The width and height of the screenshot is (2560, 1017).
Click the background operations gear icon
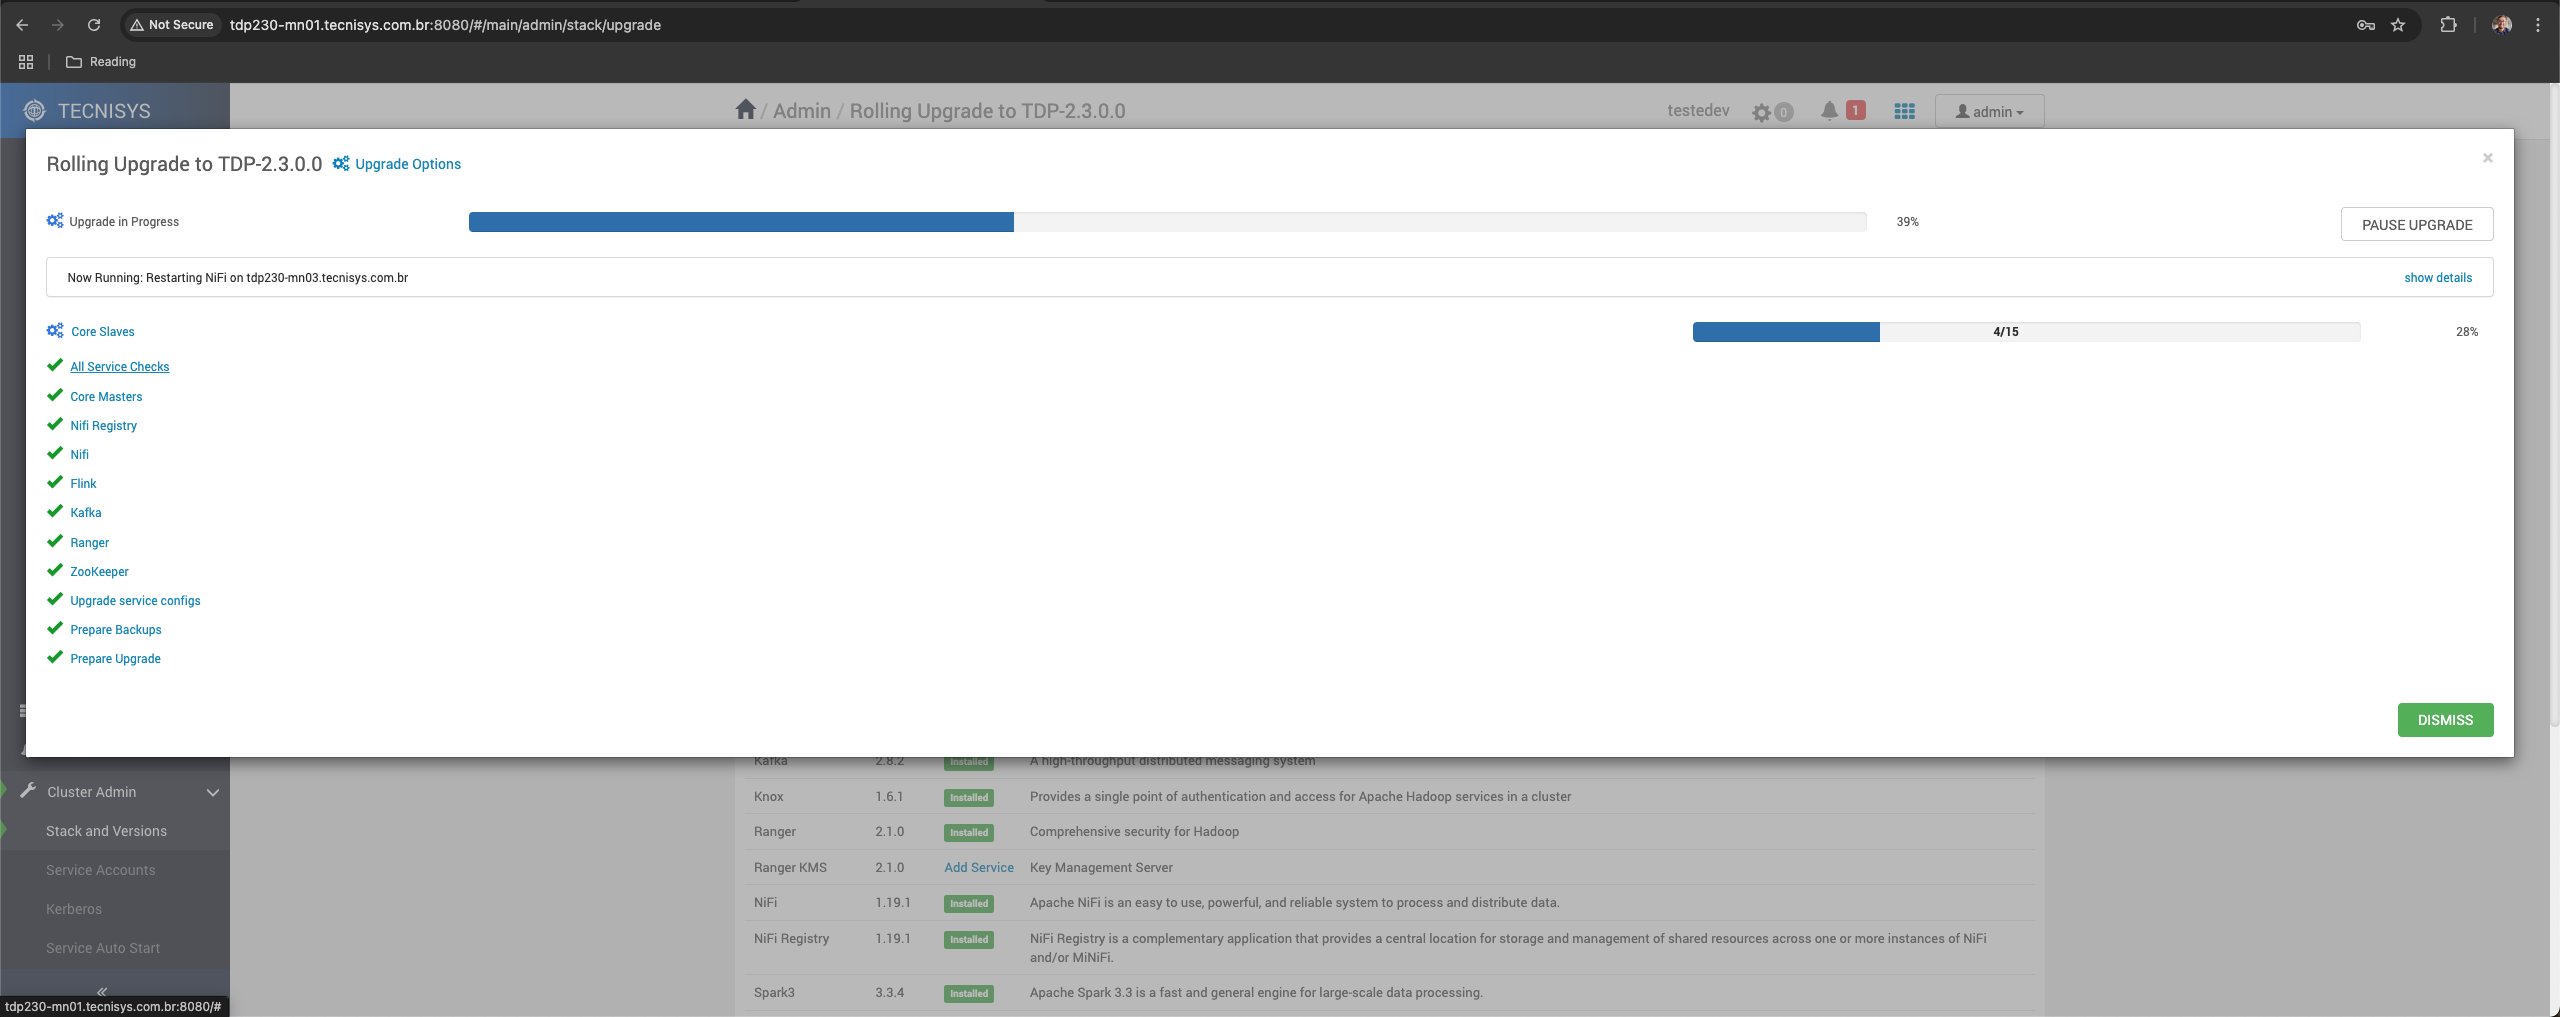1762,112
